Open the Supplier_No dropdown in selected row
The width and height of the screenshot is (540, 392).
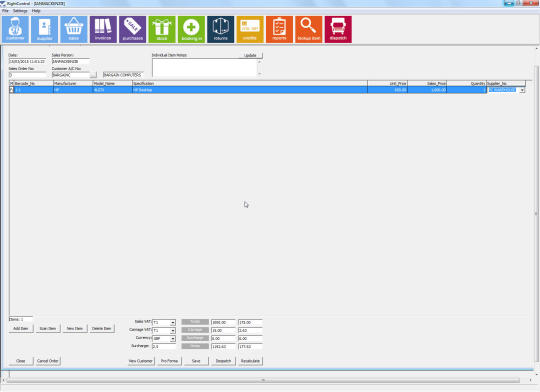[x=522, y=90]
